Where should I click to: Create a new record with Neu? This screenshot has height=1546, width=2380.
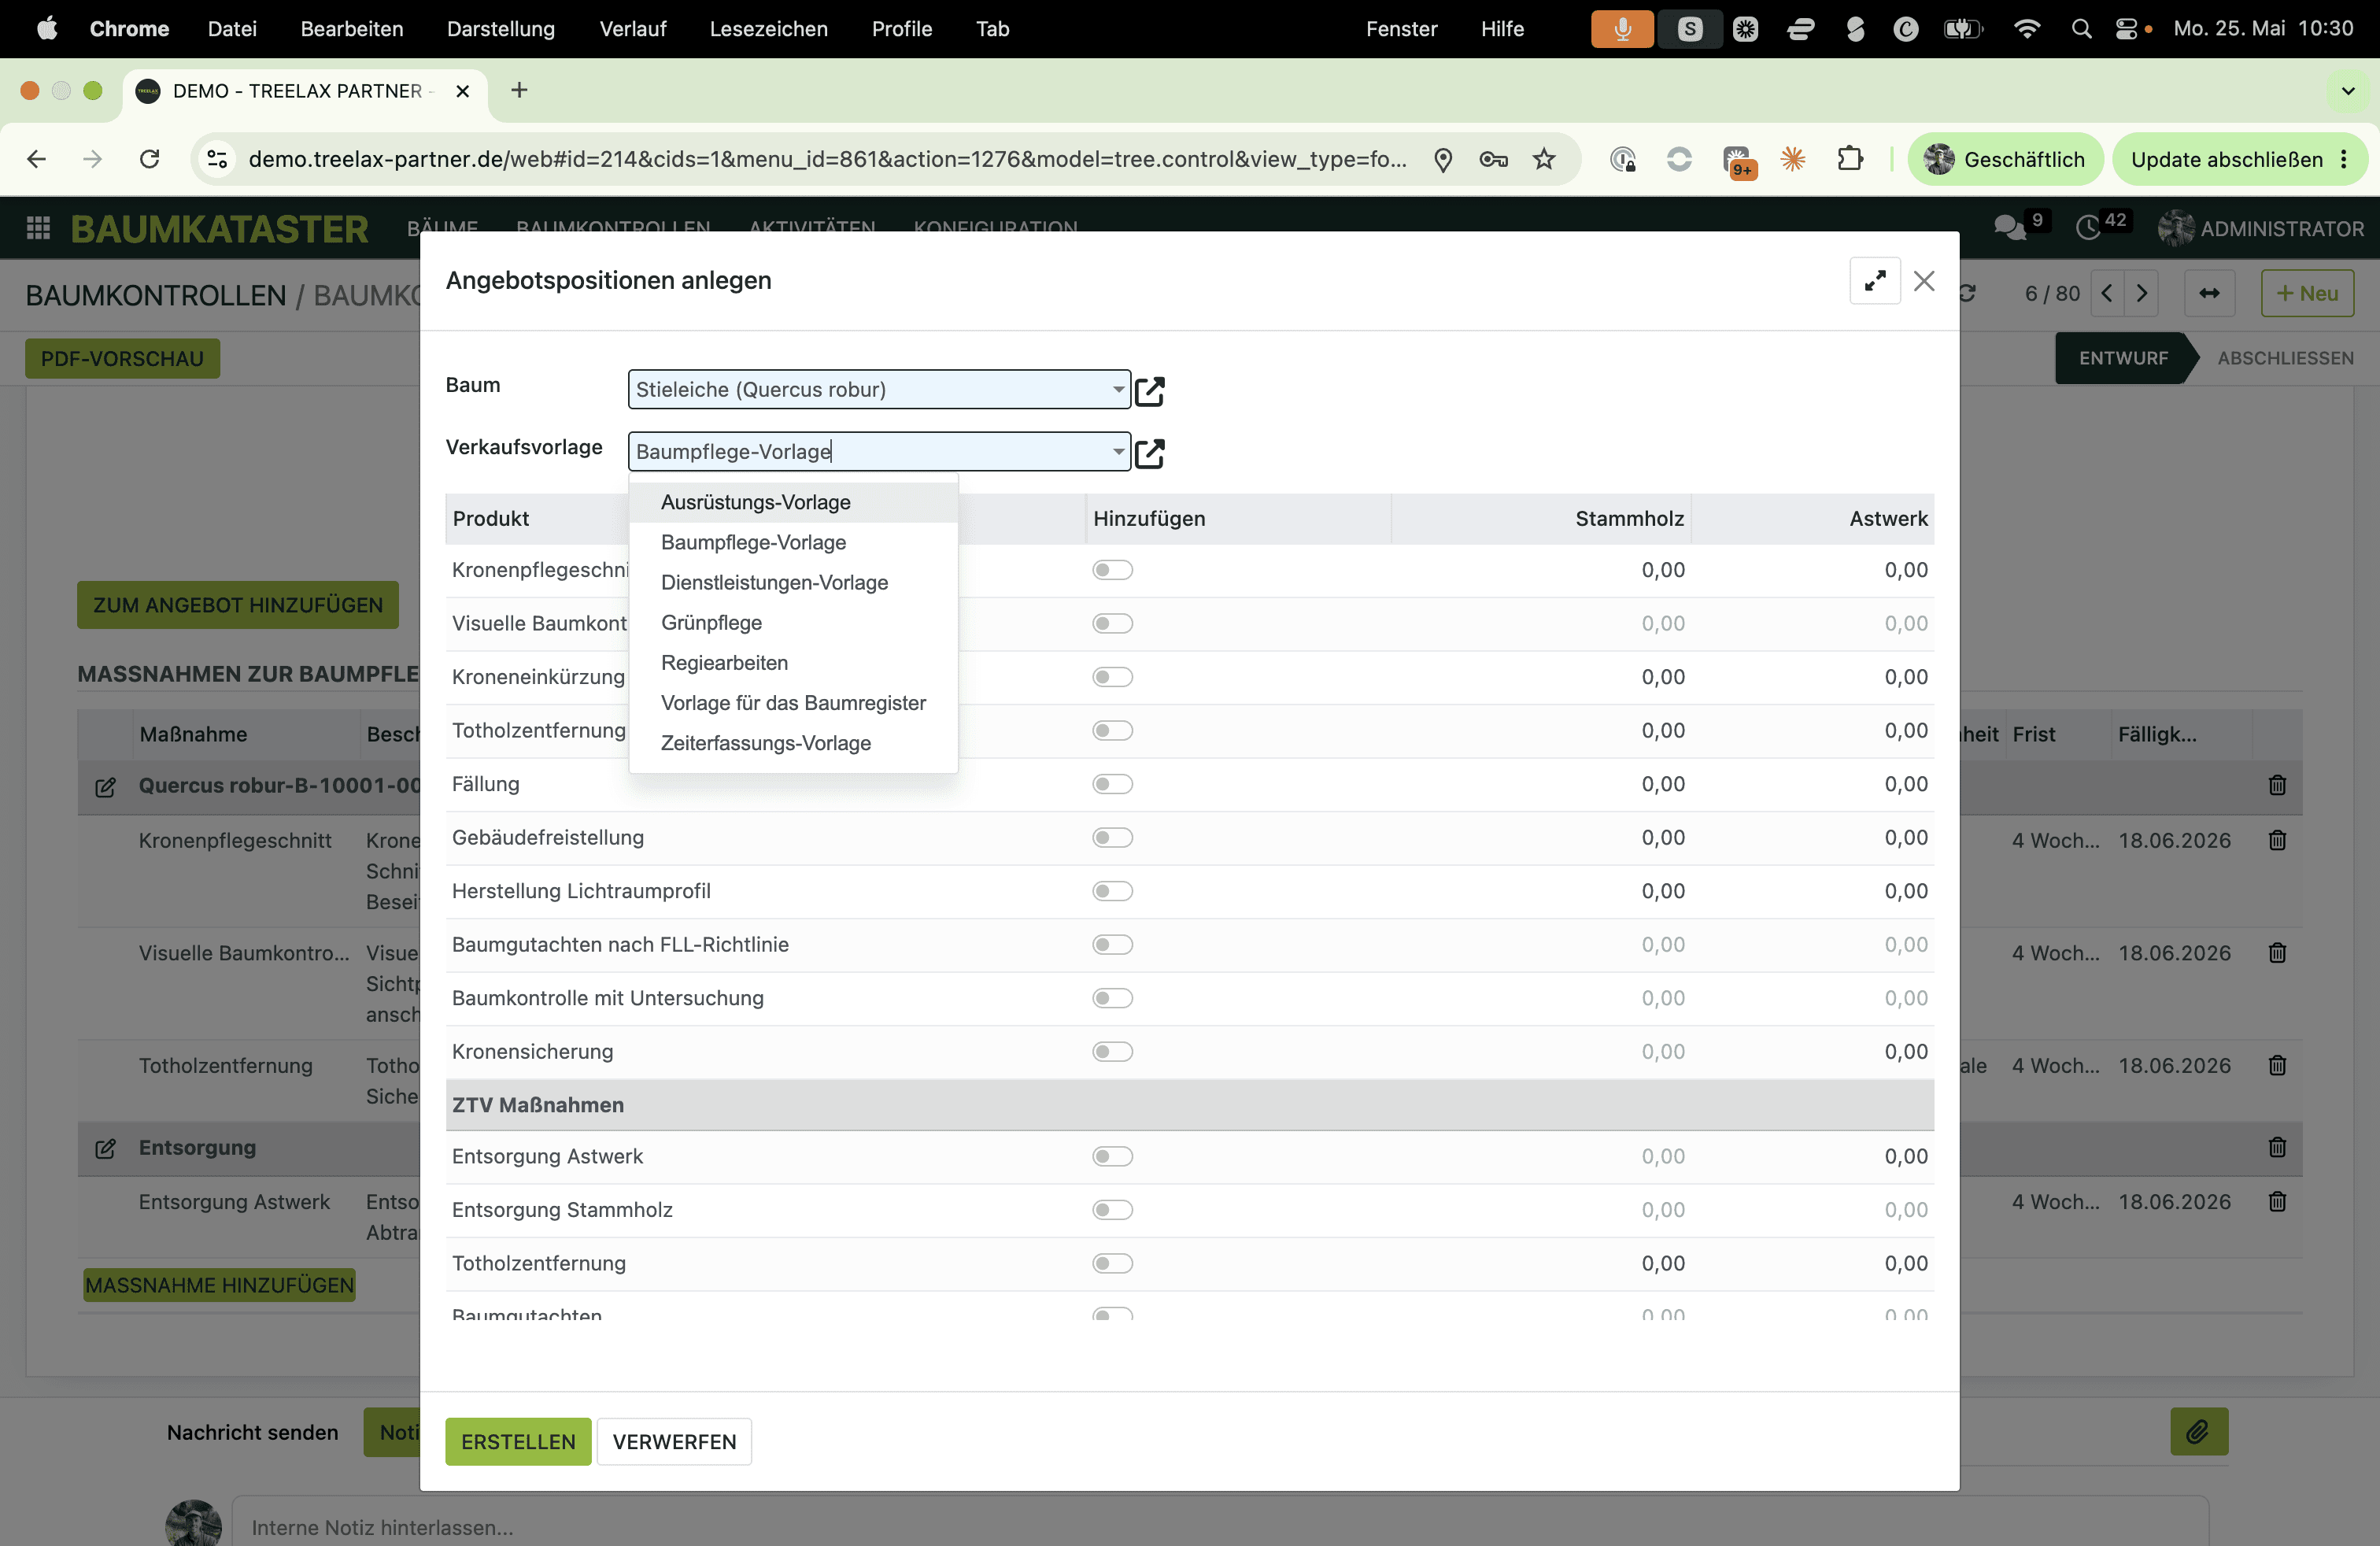point(2307,293)
